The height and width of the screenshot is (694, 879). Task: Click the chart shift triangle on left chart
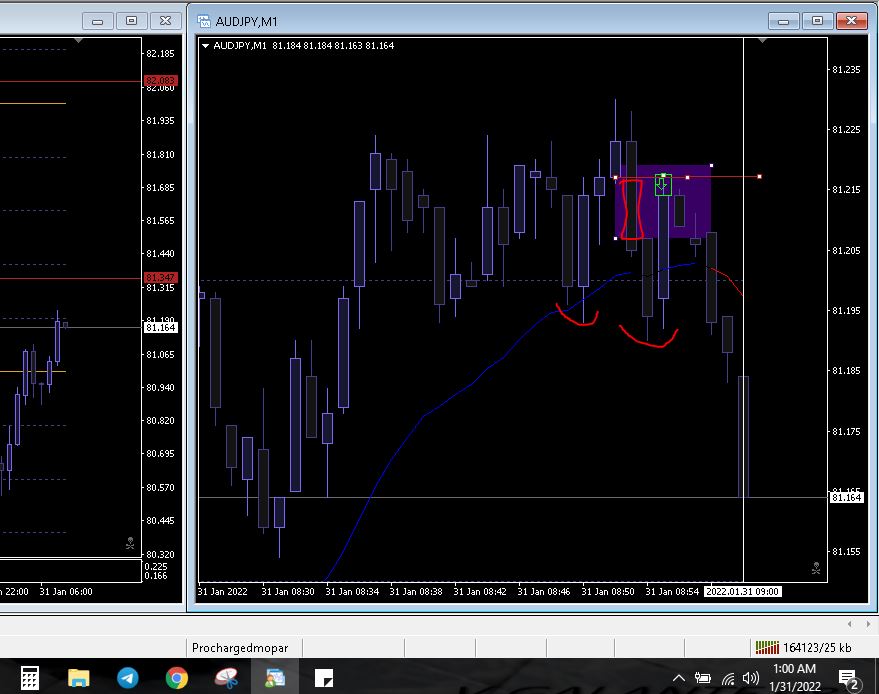tap(78, 40)
